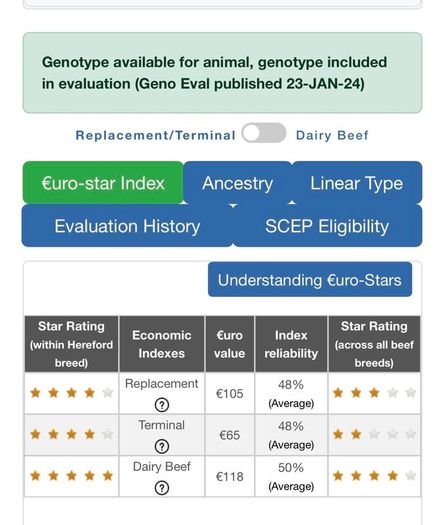Screen dimensions: 445x525
Task: Open the Replacement index help icon
Action: click(x=162, y=405)
